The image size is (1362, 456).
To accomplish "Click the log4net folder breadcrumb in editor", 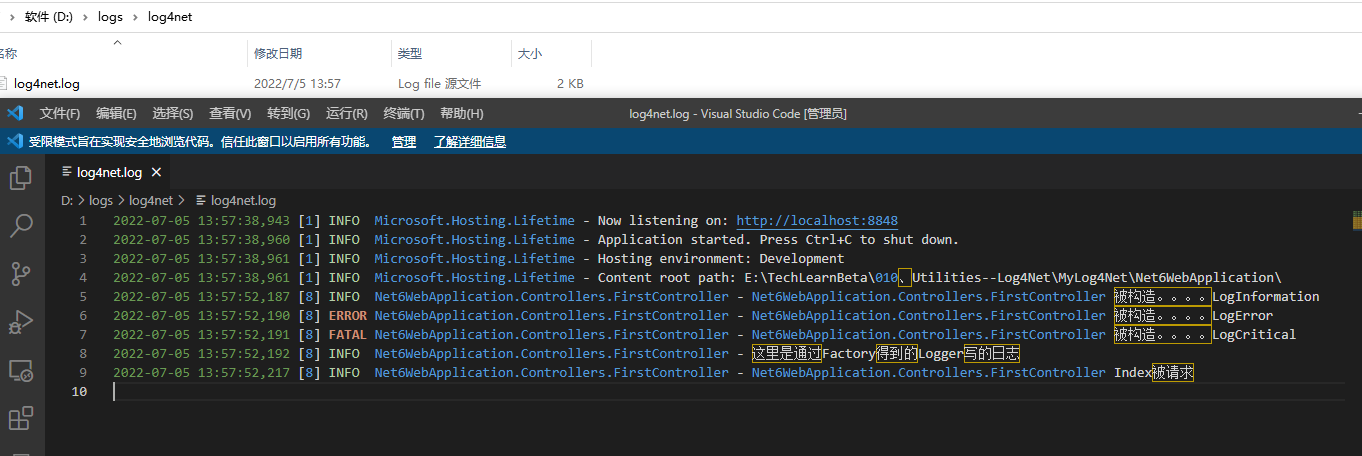I will pyautogui.click(x=151, y=201).
